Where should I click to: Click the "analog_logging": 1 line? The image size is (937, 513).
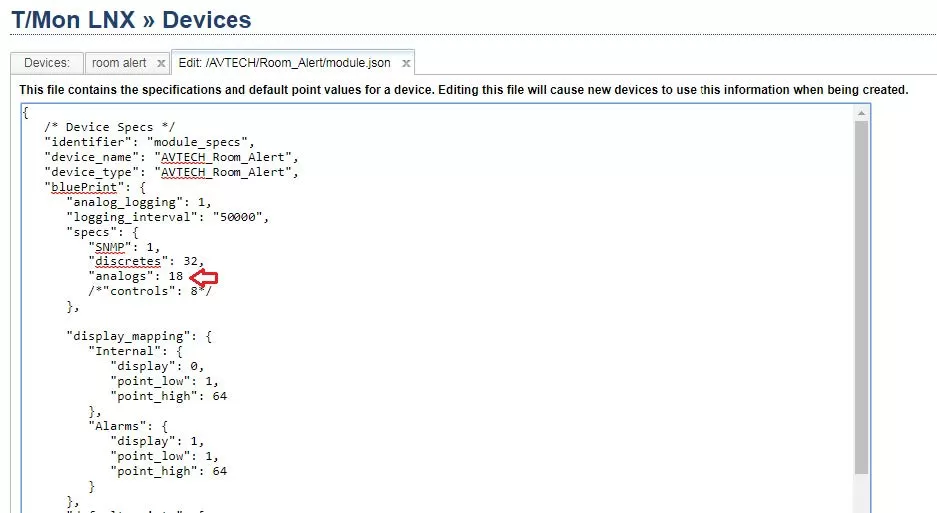138,202
